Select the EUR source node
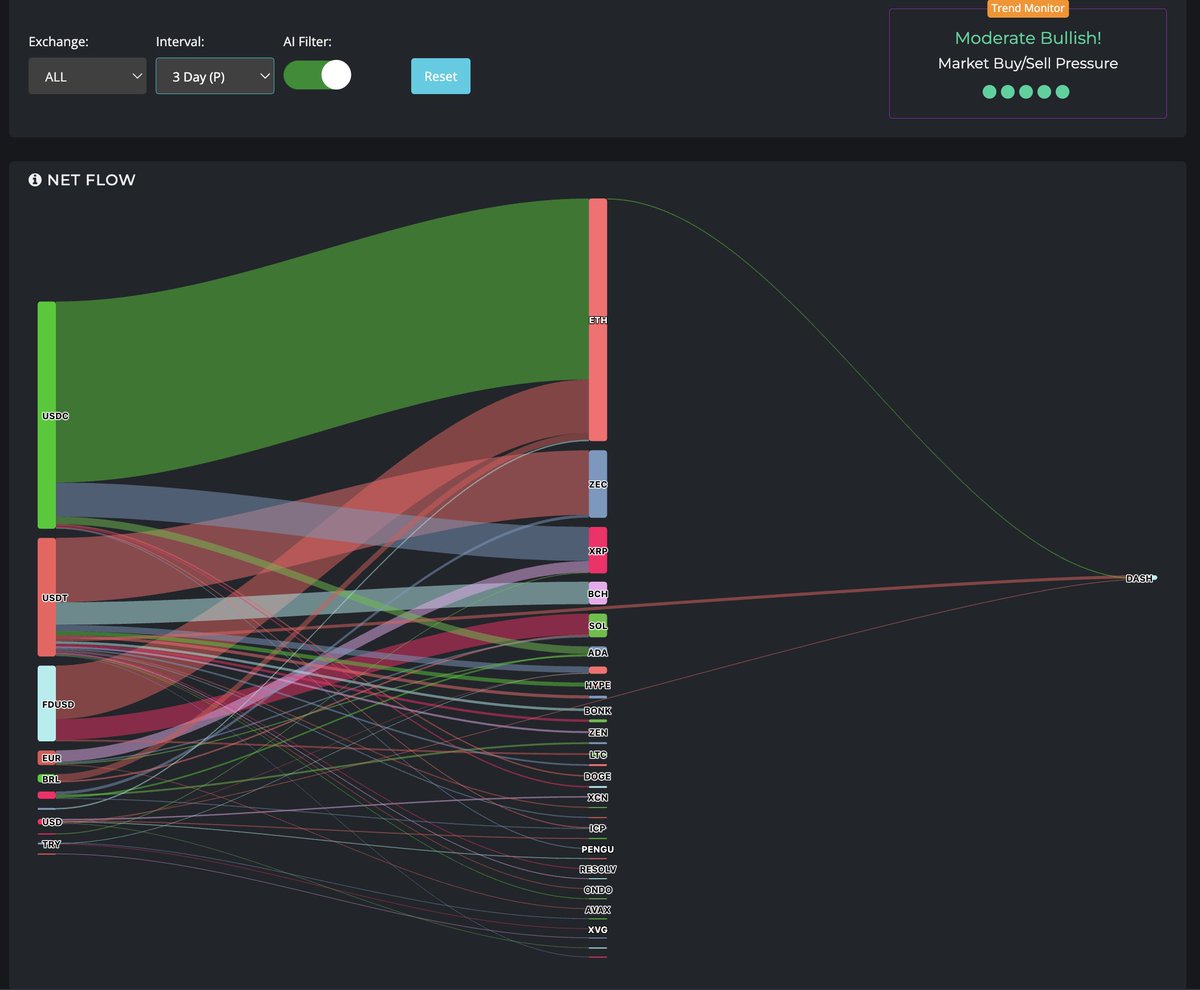This screenshot has width=1200, height=990. (47, 758)
